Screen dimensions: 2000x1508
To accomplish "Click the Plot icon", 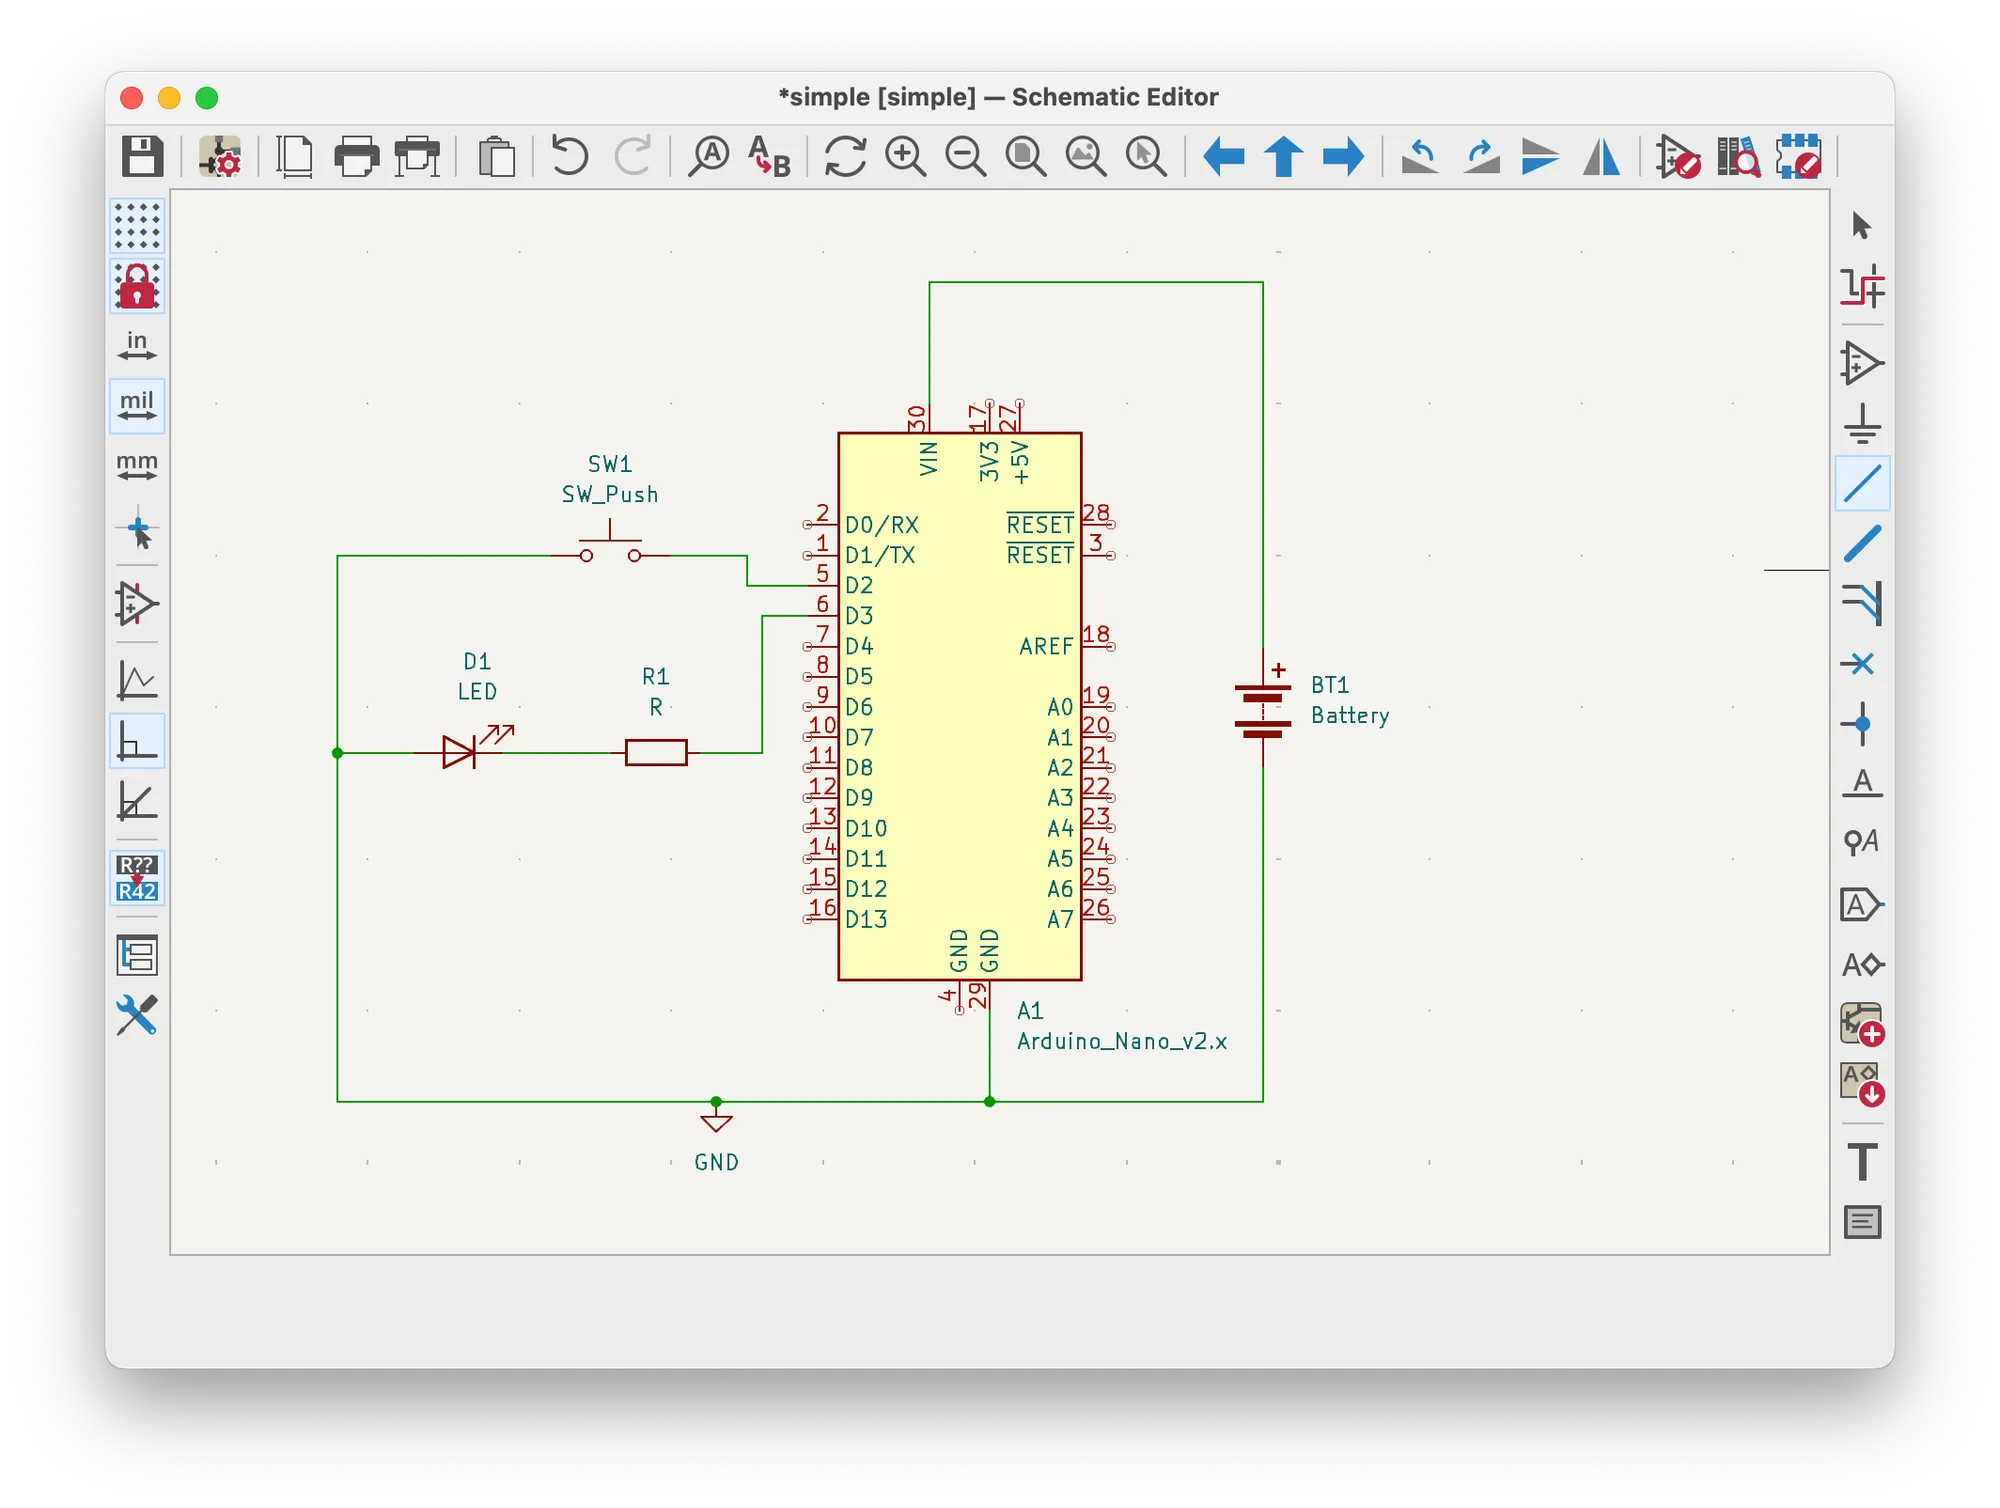I will (418, 157).
